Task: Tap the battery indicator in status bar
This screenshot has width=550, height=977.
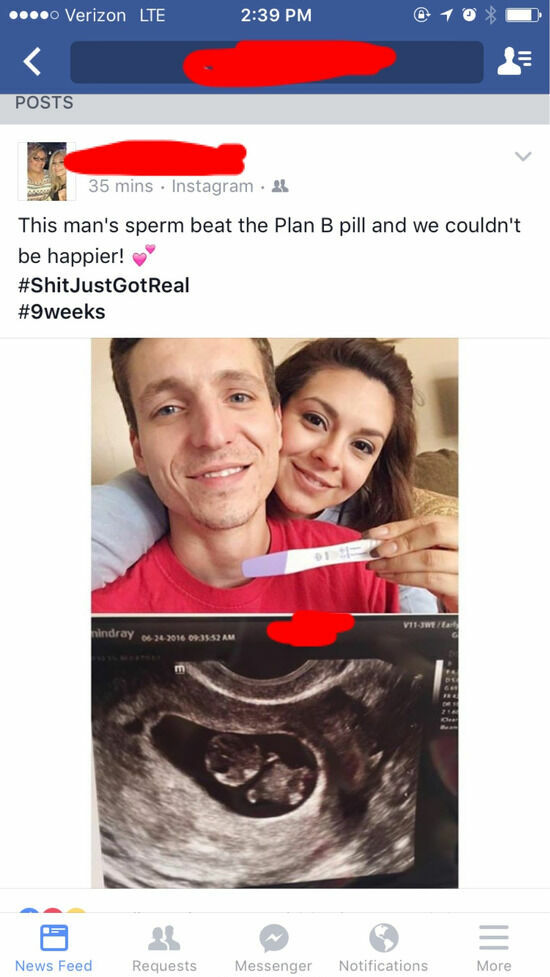Action: pyautogui.click(x=523, y=15)
